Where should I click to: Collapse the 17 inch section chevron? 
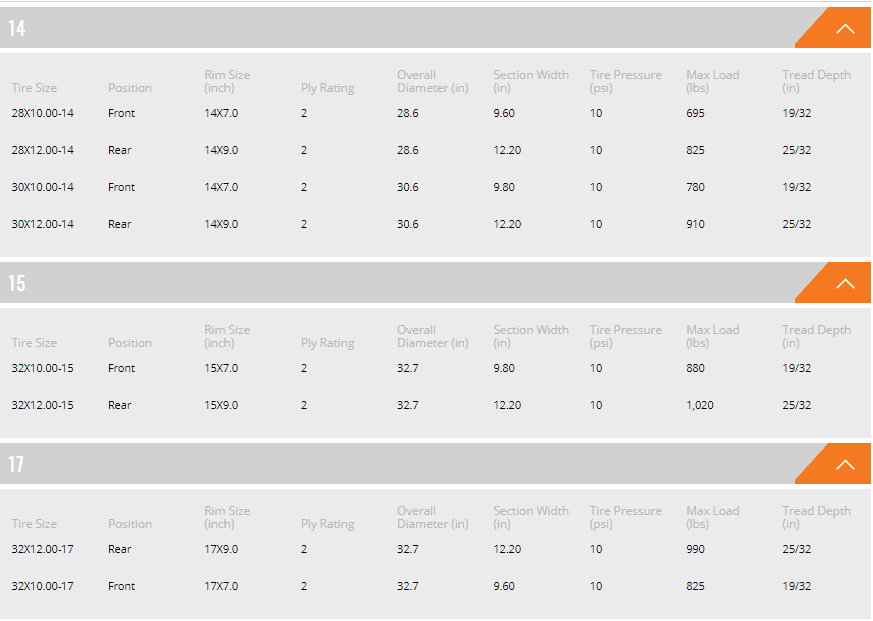[x=844, y=465]
